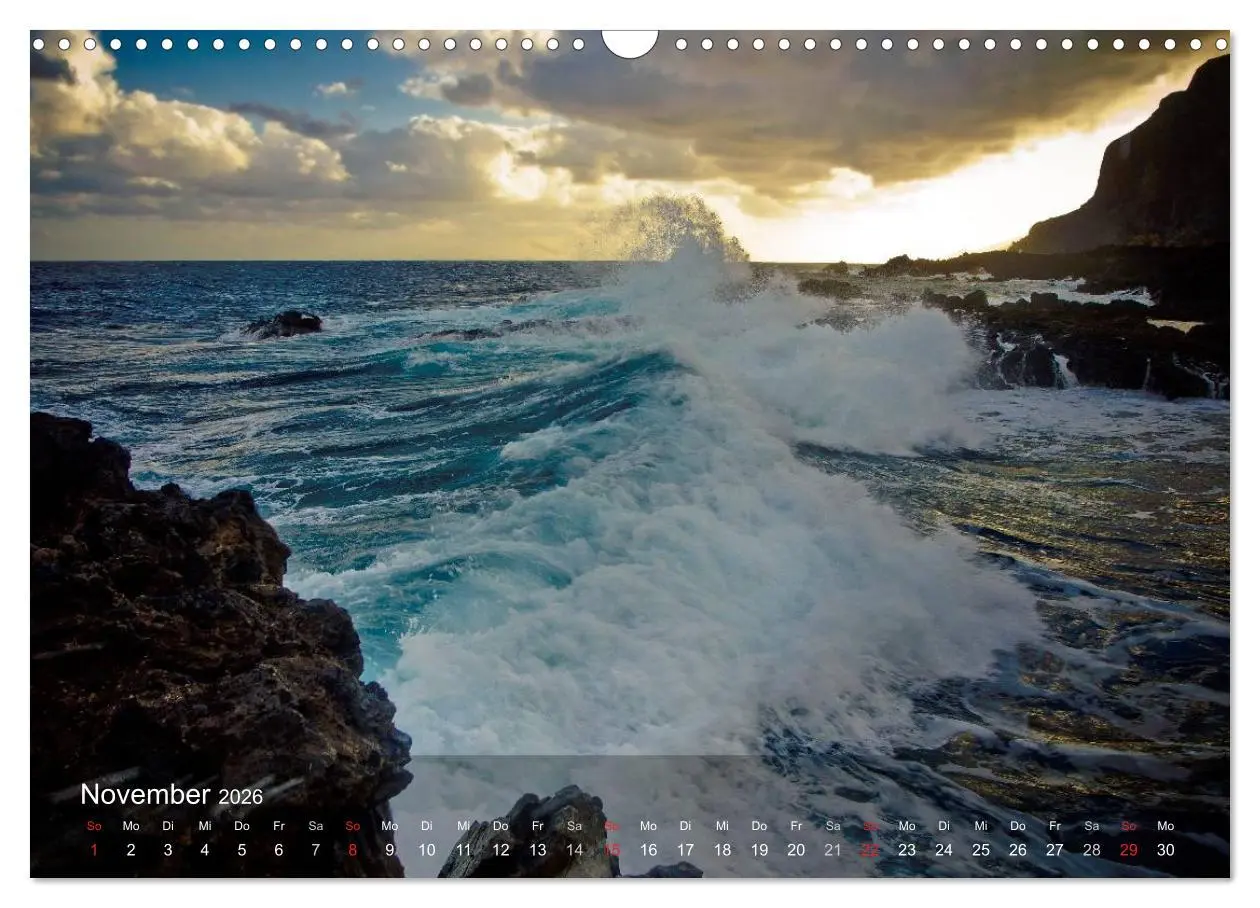
Task: Click the 'Sa' label above date 28
Action: (1092, 826)
